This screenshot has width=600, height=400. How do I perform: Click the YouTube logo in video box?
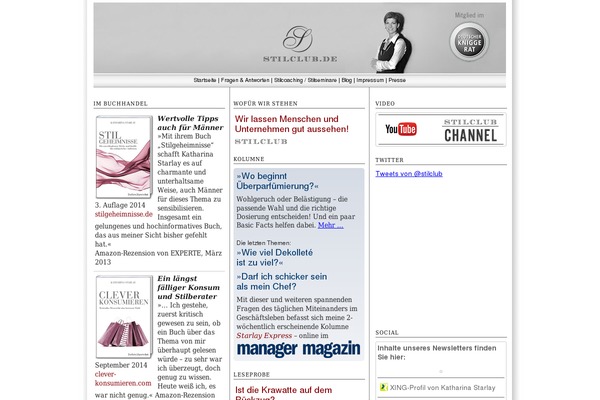[401, 129]
